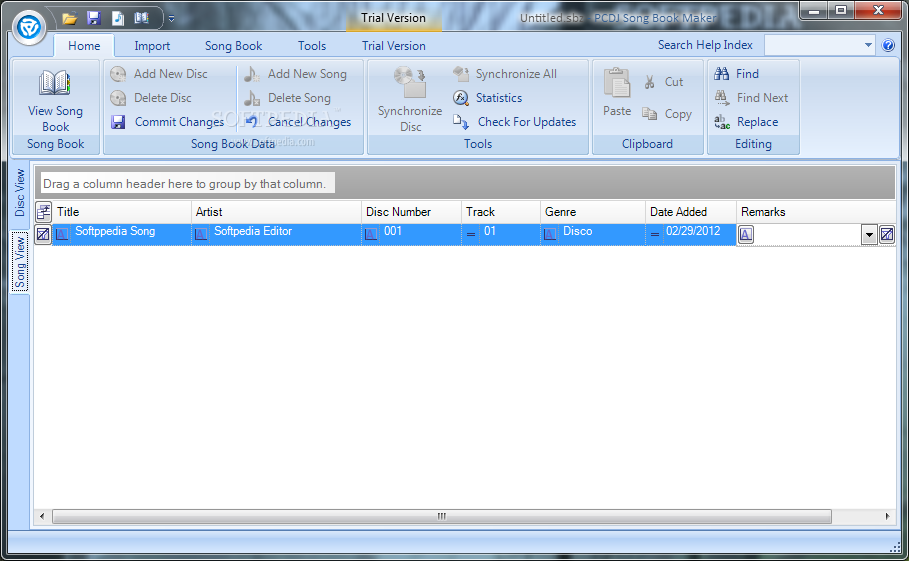Viewport: 909px width, 561px height.
Task: Sort by the Remarks column header
Action: [x=816, y=212]
